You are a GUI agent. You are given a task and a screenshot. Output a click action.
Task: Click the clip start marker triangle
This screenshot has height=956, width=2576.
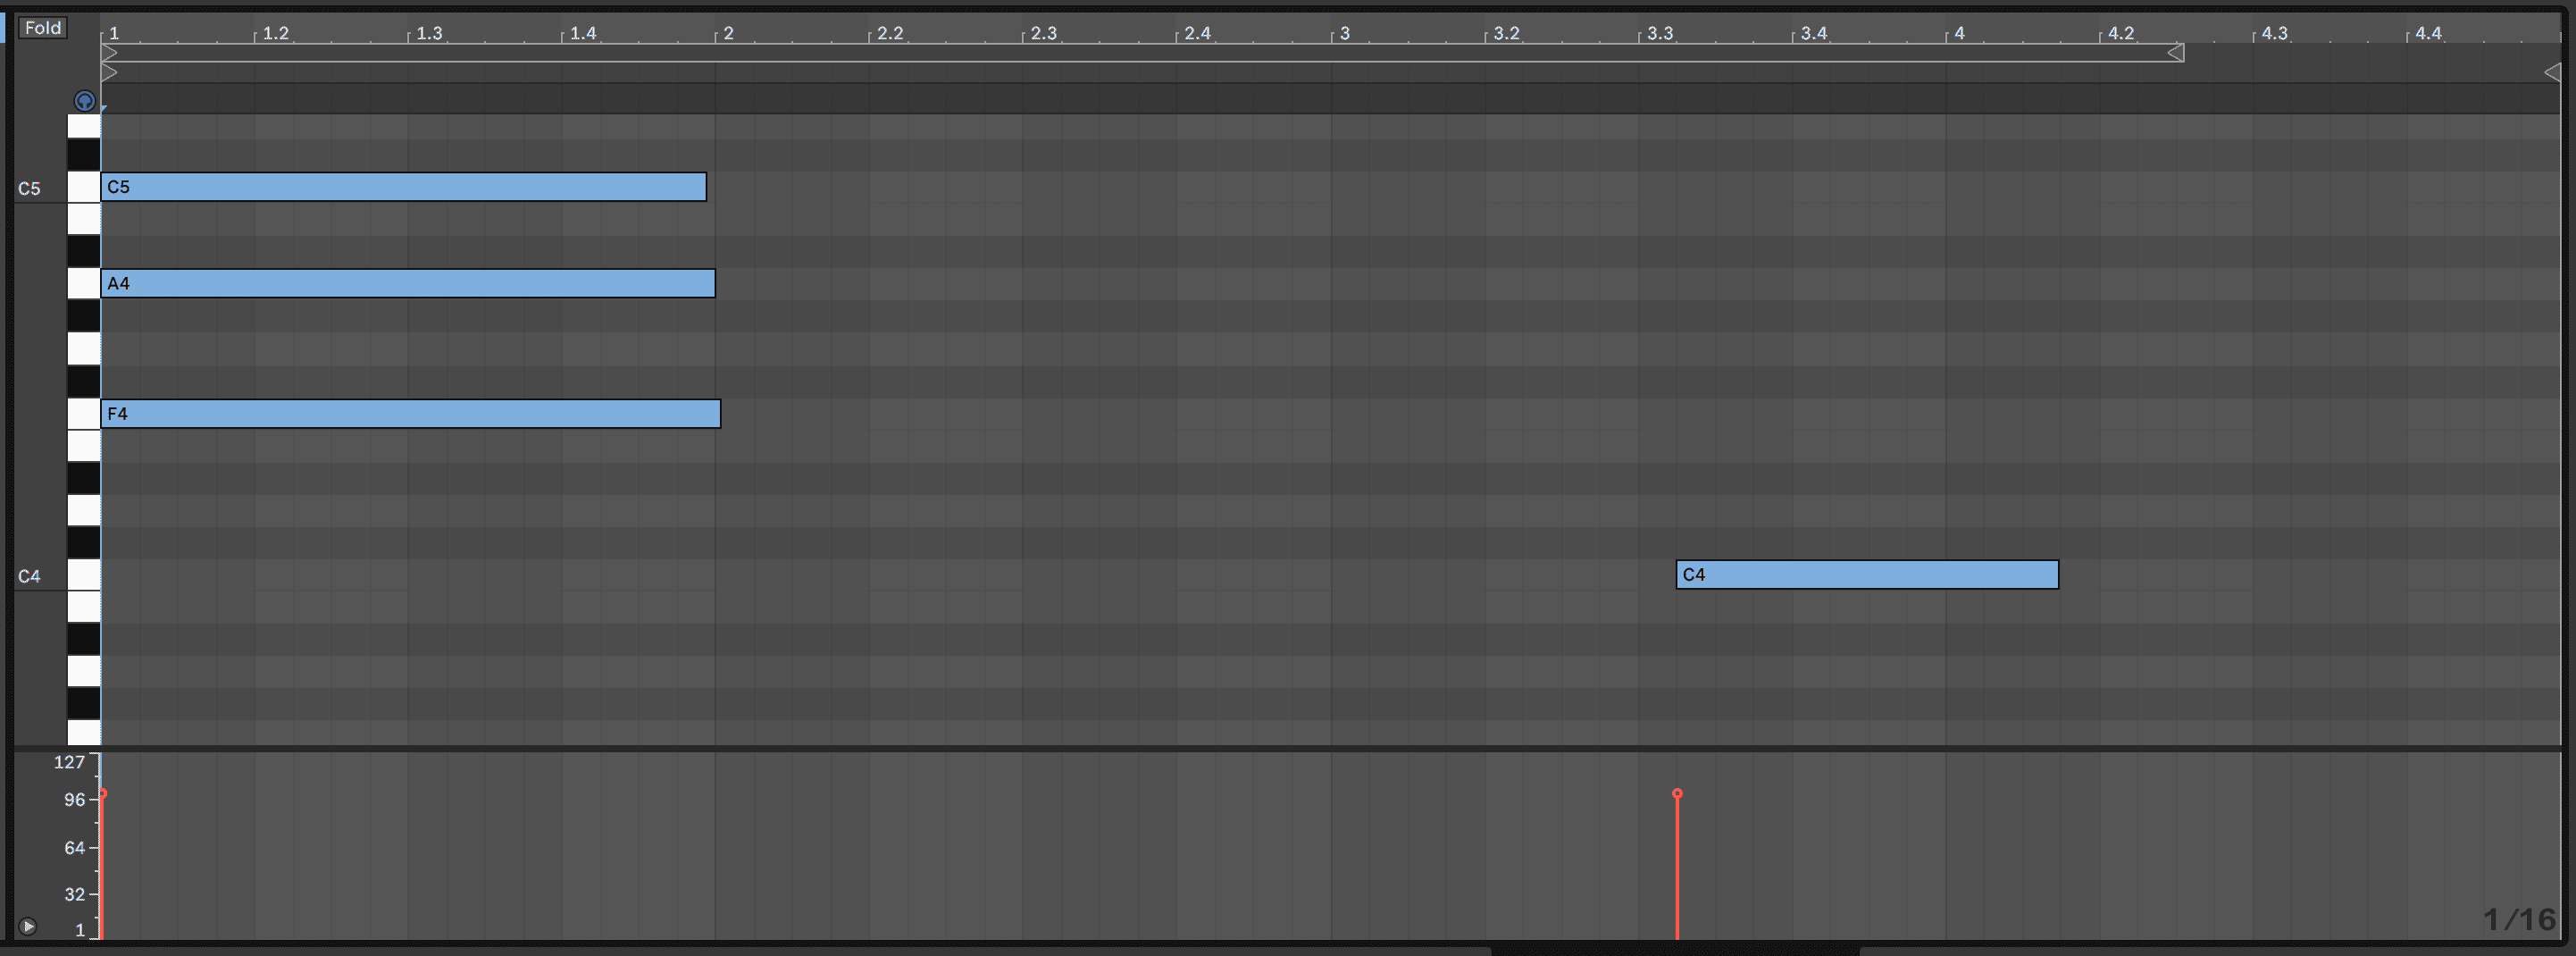(x=110, y=73)
